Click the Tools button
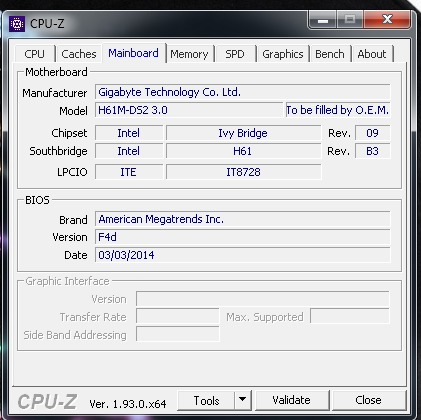This screenshot has height=420, width=421. tap(206, 400)
